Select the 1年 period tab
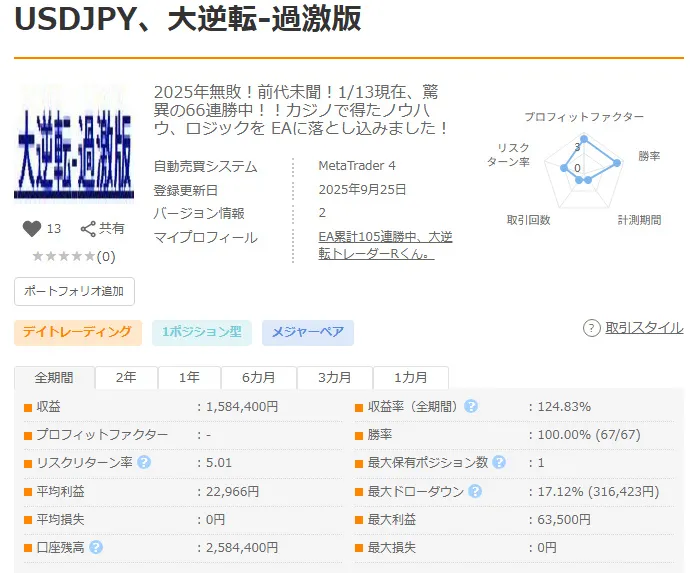 point(189,378)
